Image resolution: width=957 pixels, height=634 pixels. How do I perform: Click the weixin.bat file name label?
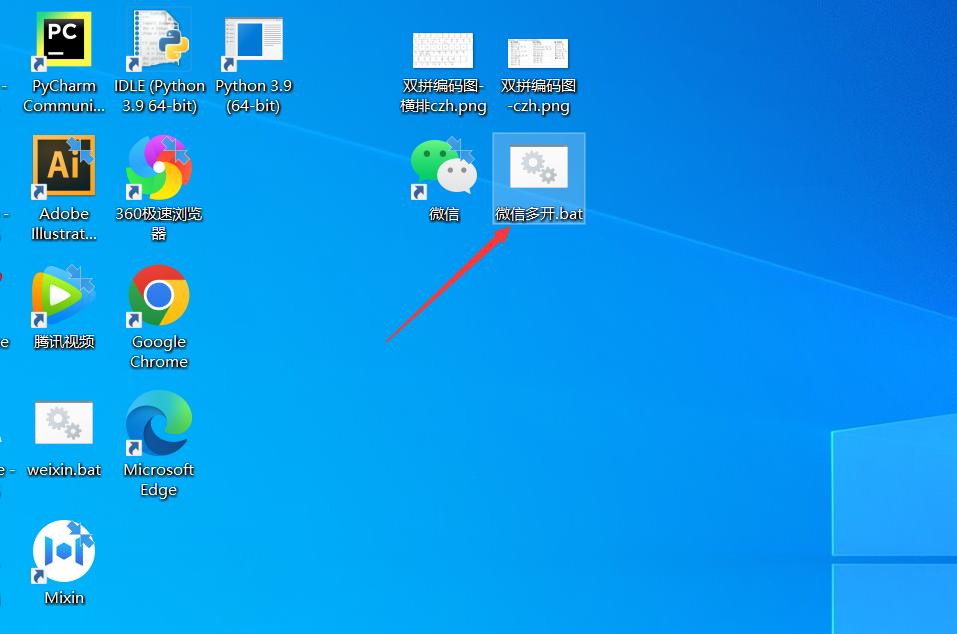[x=64, y=470]
